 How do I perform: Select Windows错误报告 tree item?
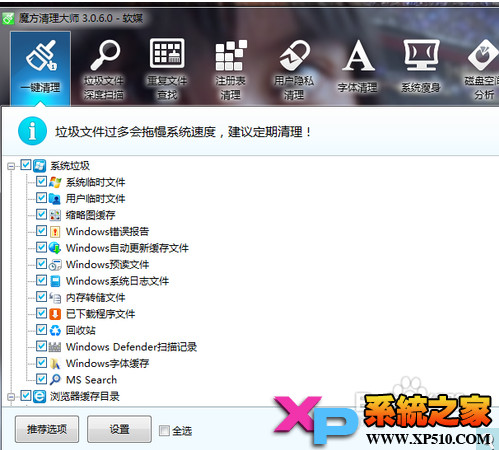pyautogui.click(x=107, y=231)
